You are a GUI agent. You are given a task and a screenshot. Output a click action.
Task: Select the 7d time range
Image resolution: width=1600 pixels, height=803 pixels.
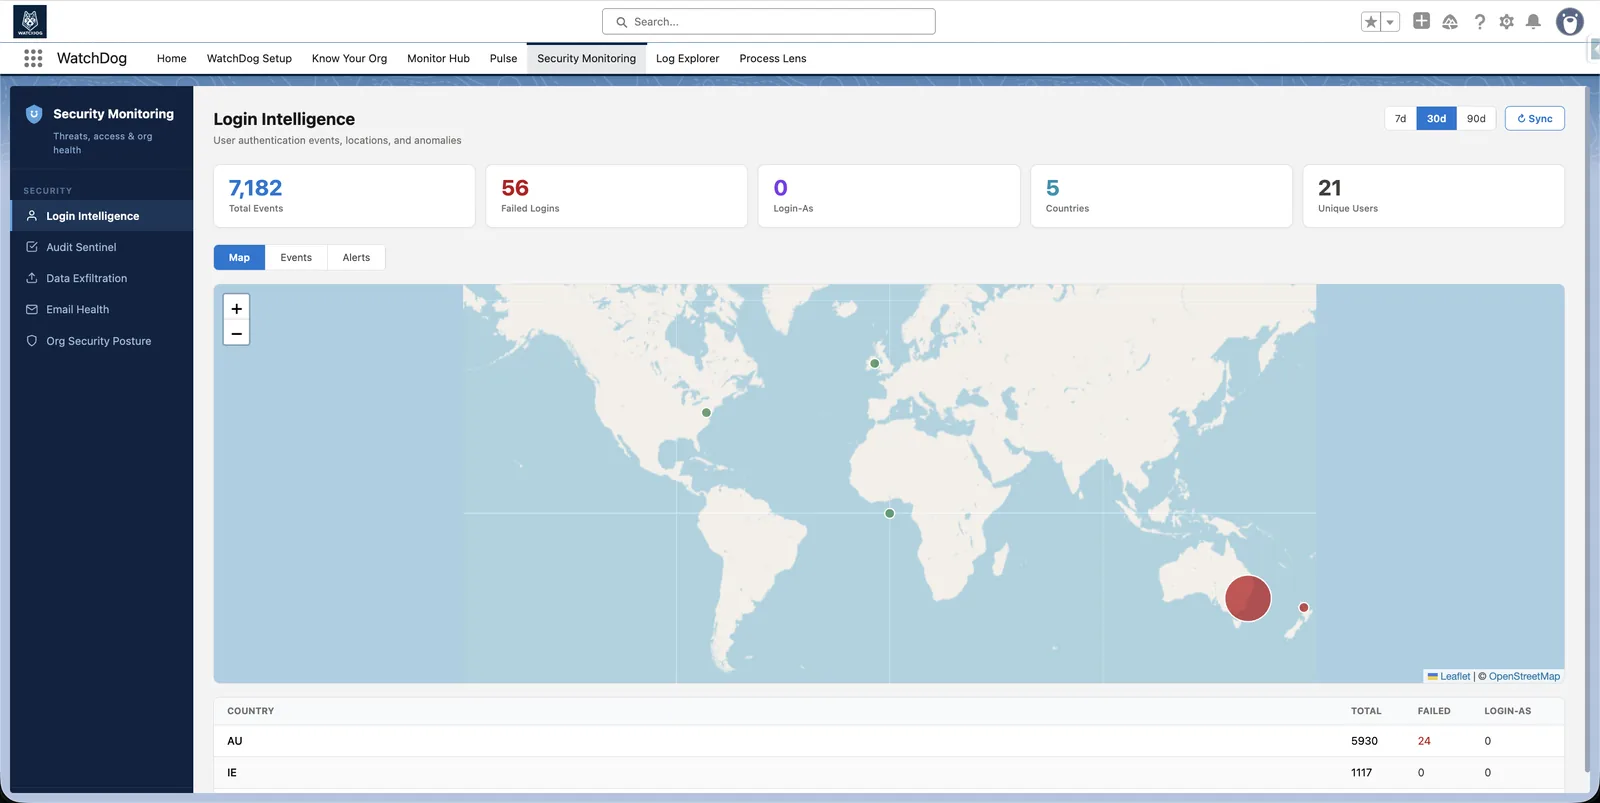tap(1400, 118)
